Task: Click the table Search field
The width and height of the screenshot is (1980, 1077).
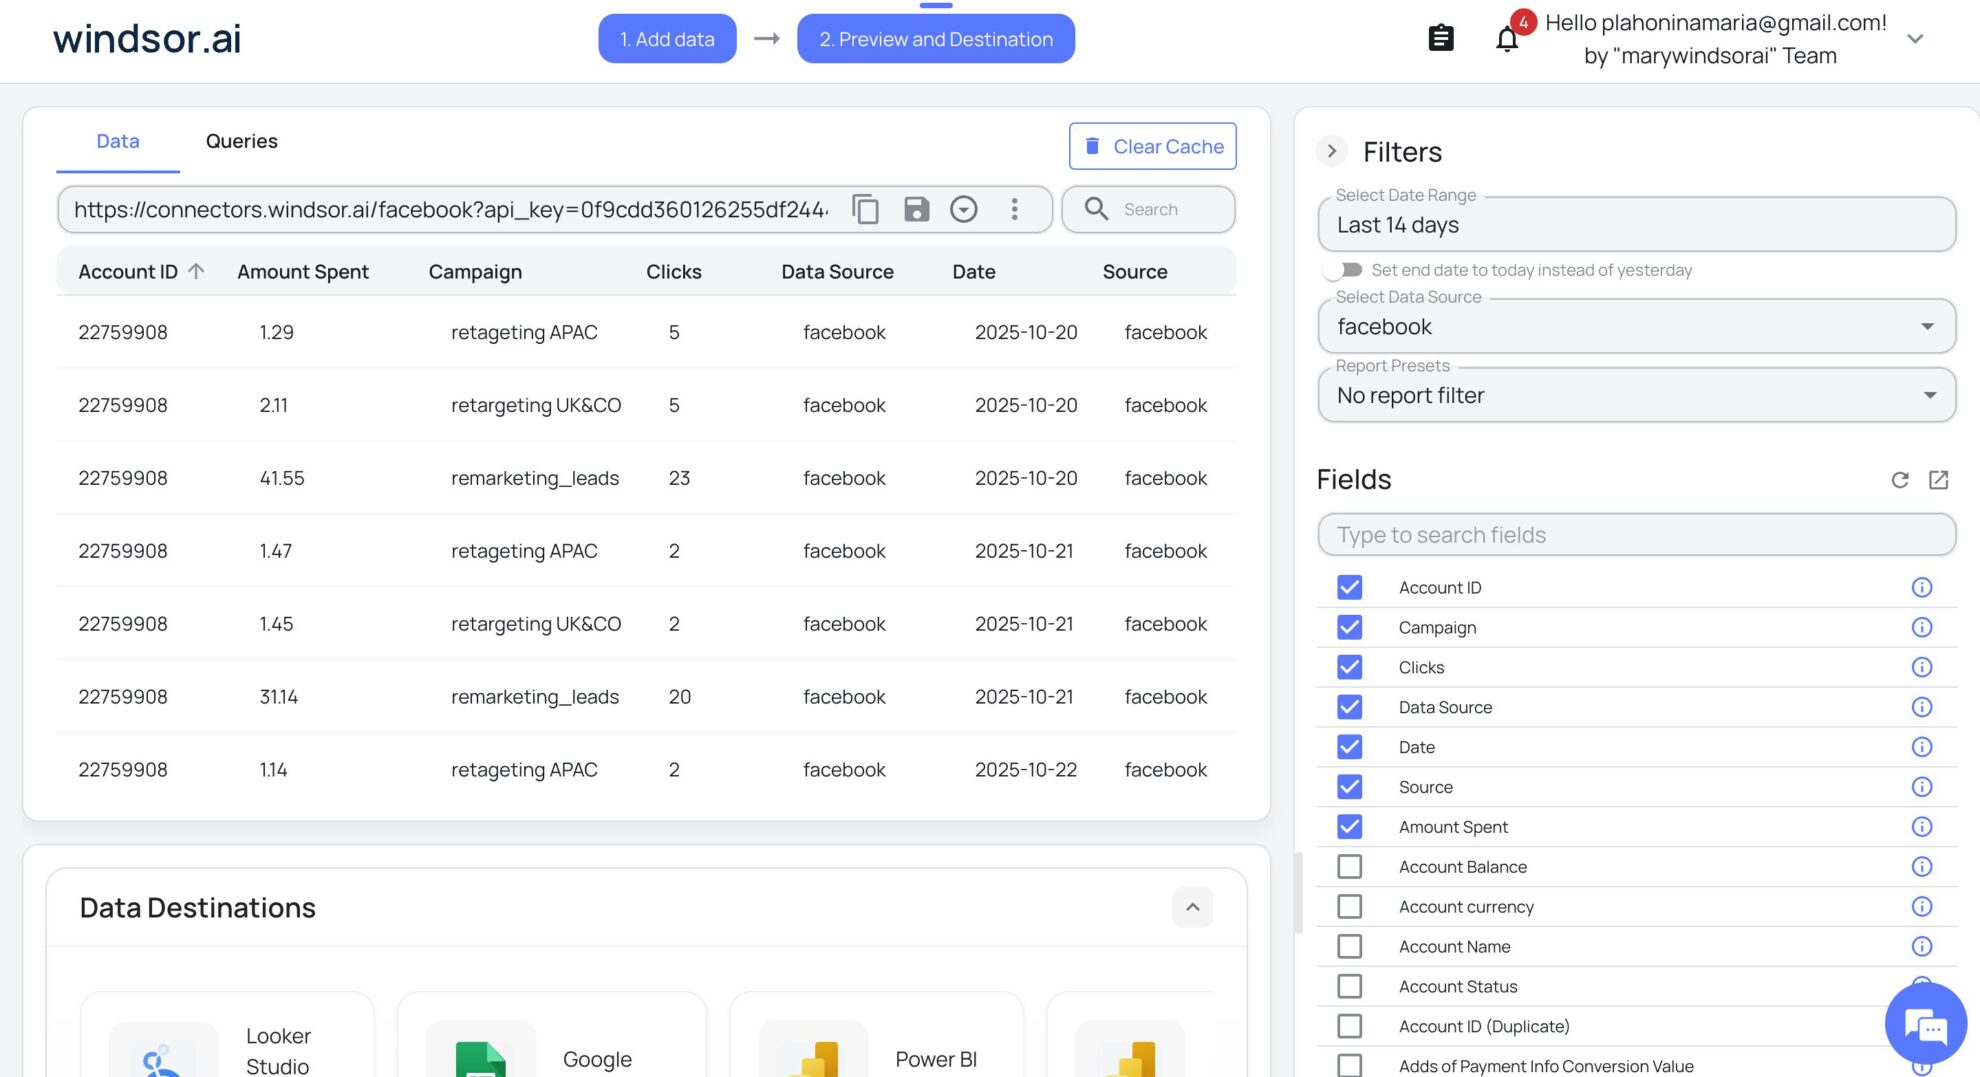Action: (x=1148, y=209)
